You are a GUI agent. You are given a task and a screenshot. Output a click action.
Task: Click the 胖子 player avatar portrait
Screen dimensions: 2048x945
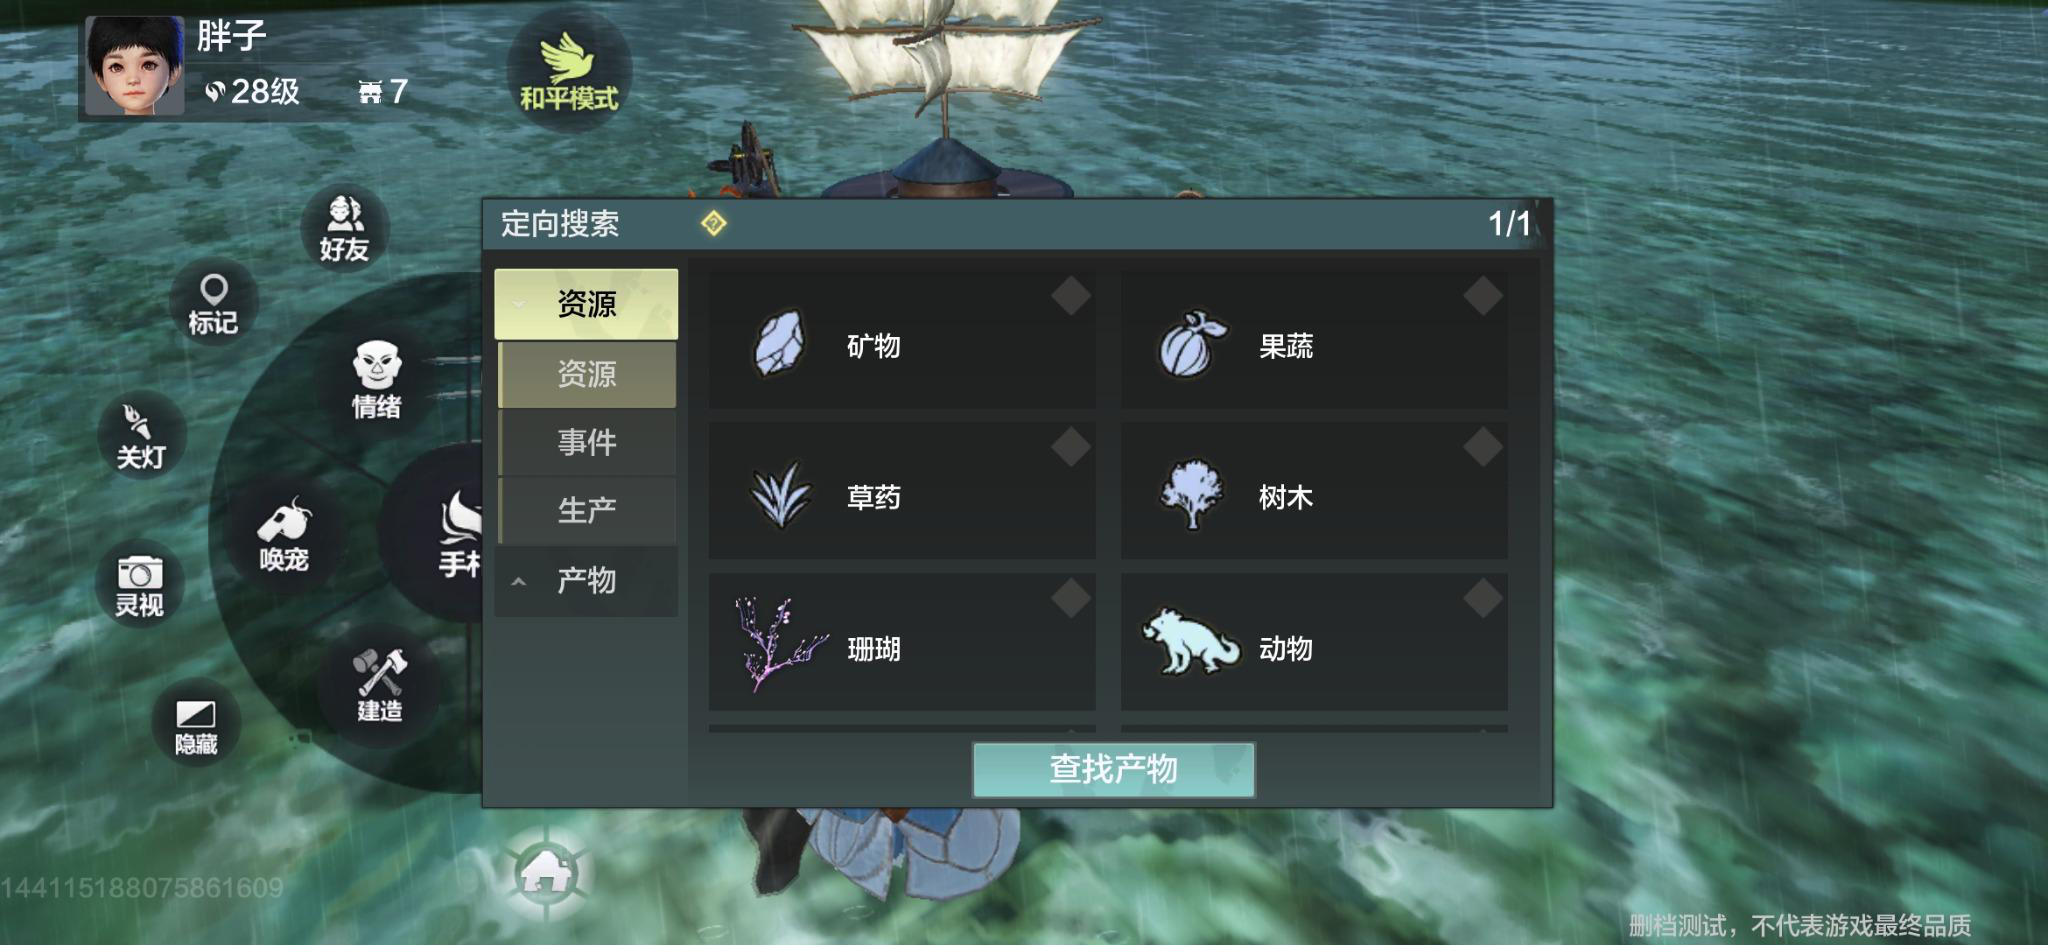[x=134, y=66]
